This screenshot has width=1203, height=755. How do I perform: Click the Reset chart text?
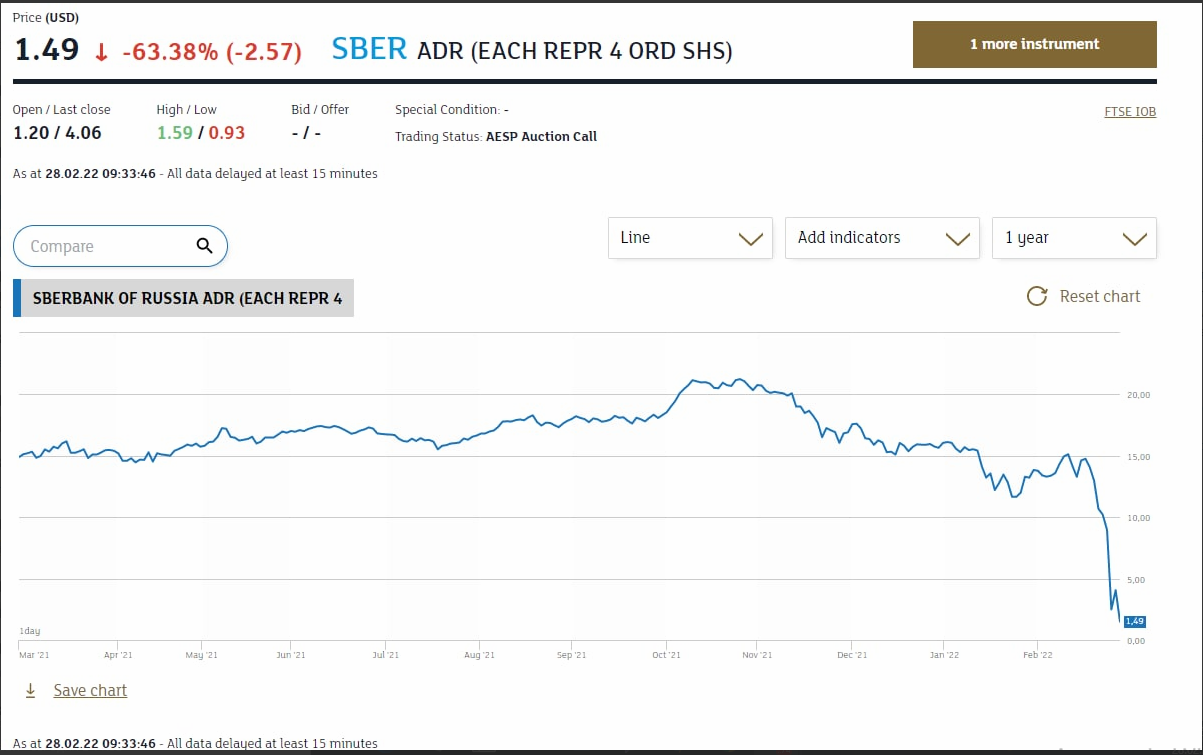click(1099, 297)
